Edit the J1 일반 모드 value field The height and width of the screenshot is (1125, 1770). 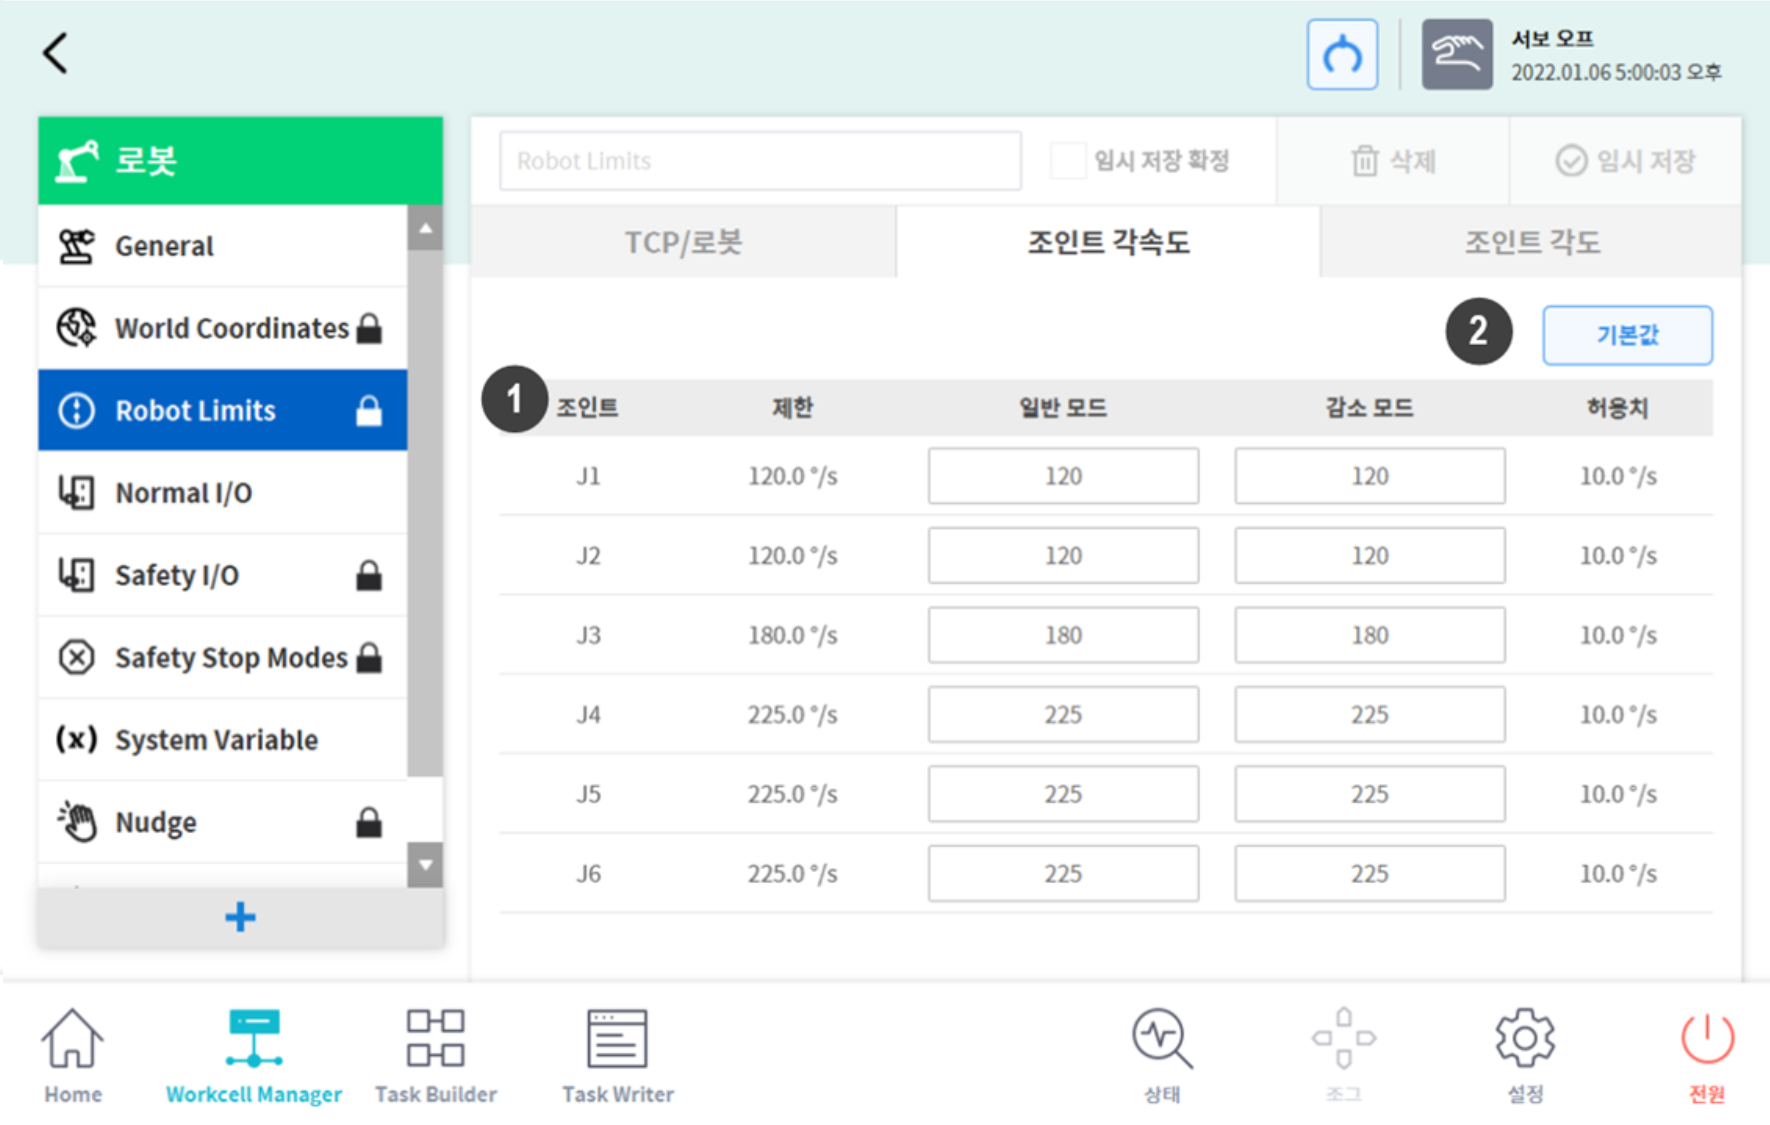click(x=1063, y=476)
